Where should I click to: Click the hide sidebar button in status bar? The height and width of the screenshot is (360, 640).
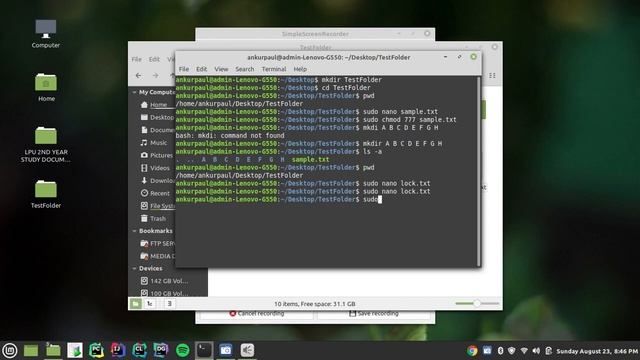[169, 304]
